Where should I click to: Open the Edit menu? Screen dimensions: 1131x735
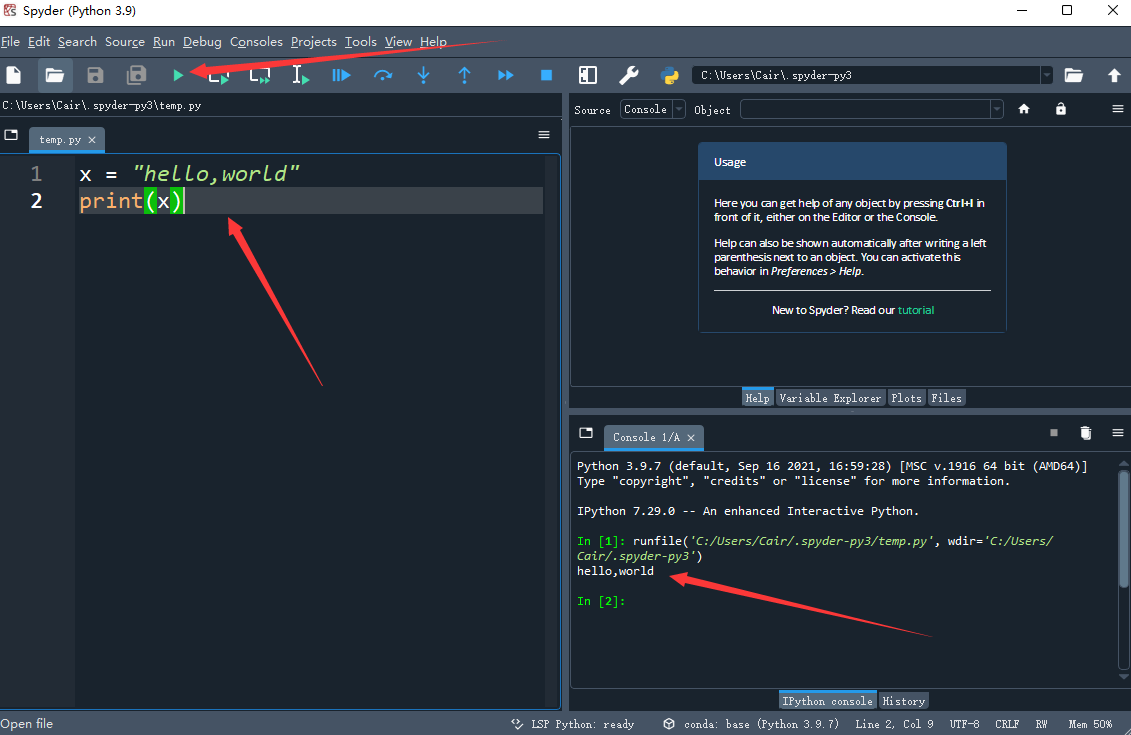39,42
